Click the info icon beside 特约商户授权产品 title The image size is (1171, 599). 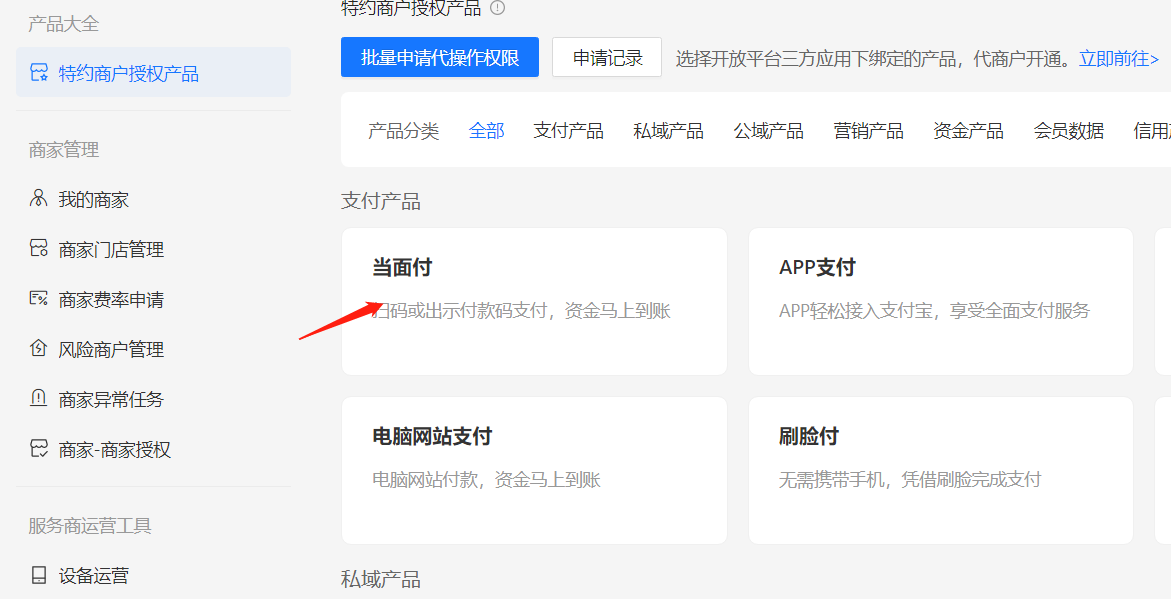pyautogui.click(x=497, y=7)
